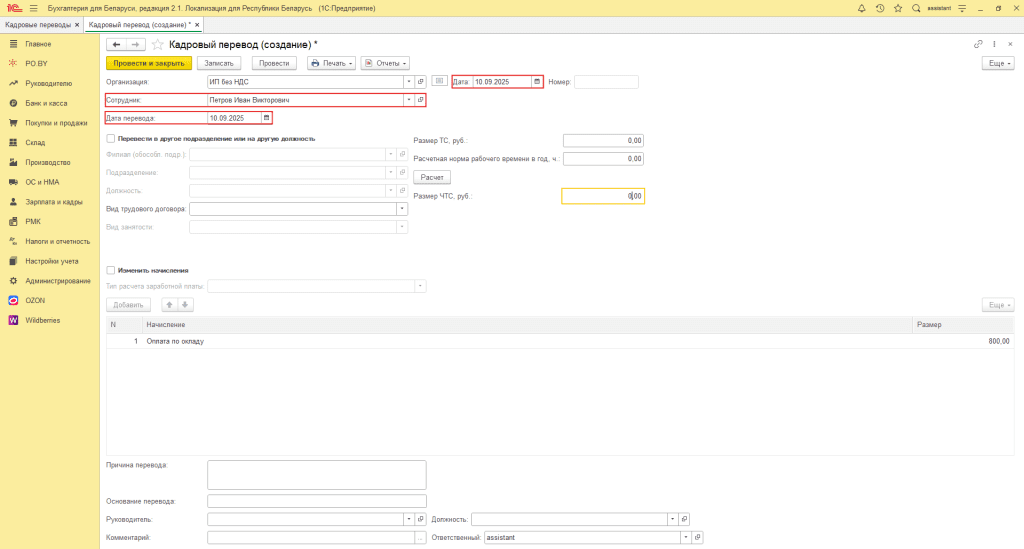
Task: Add form to favorites star
Action: click(x=157, y=44)
